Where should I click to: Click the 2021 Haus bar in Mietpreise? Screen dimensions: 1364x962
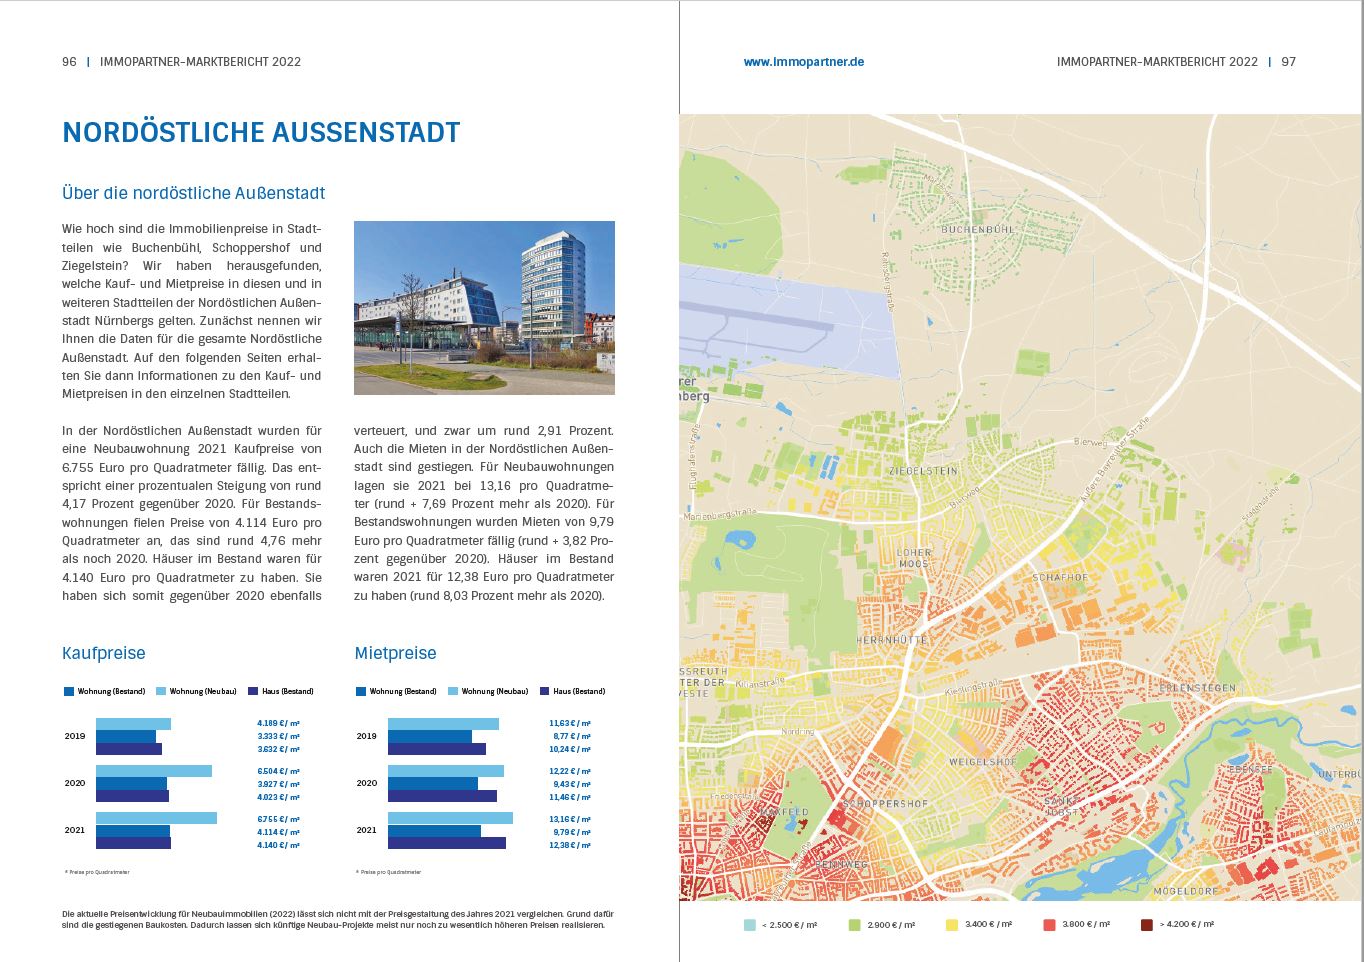point(447,843)
